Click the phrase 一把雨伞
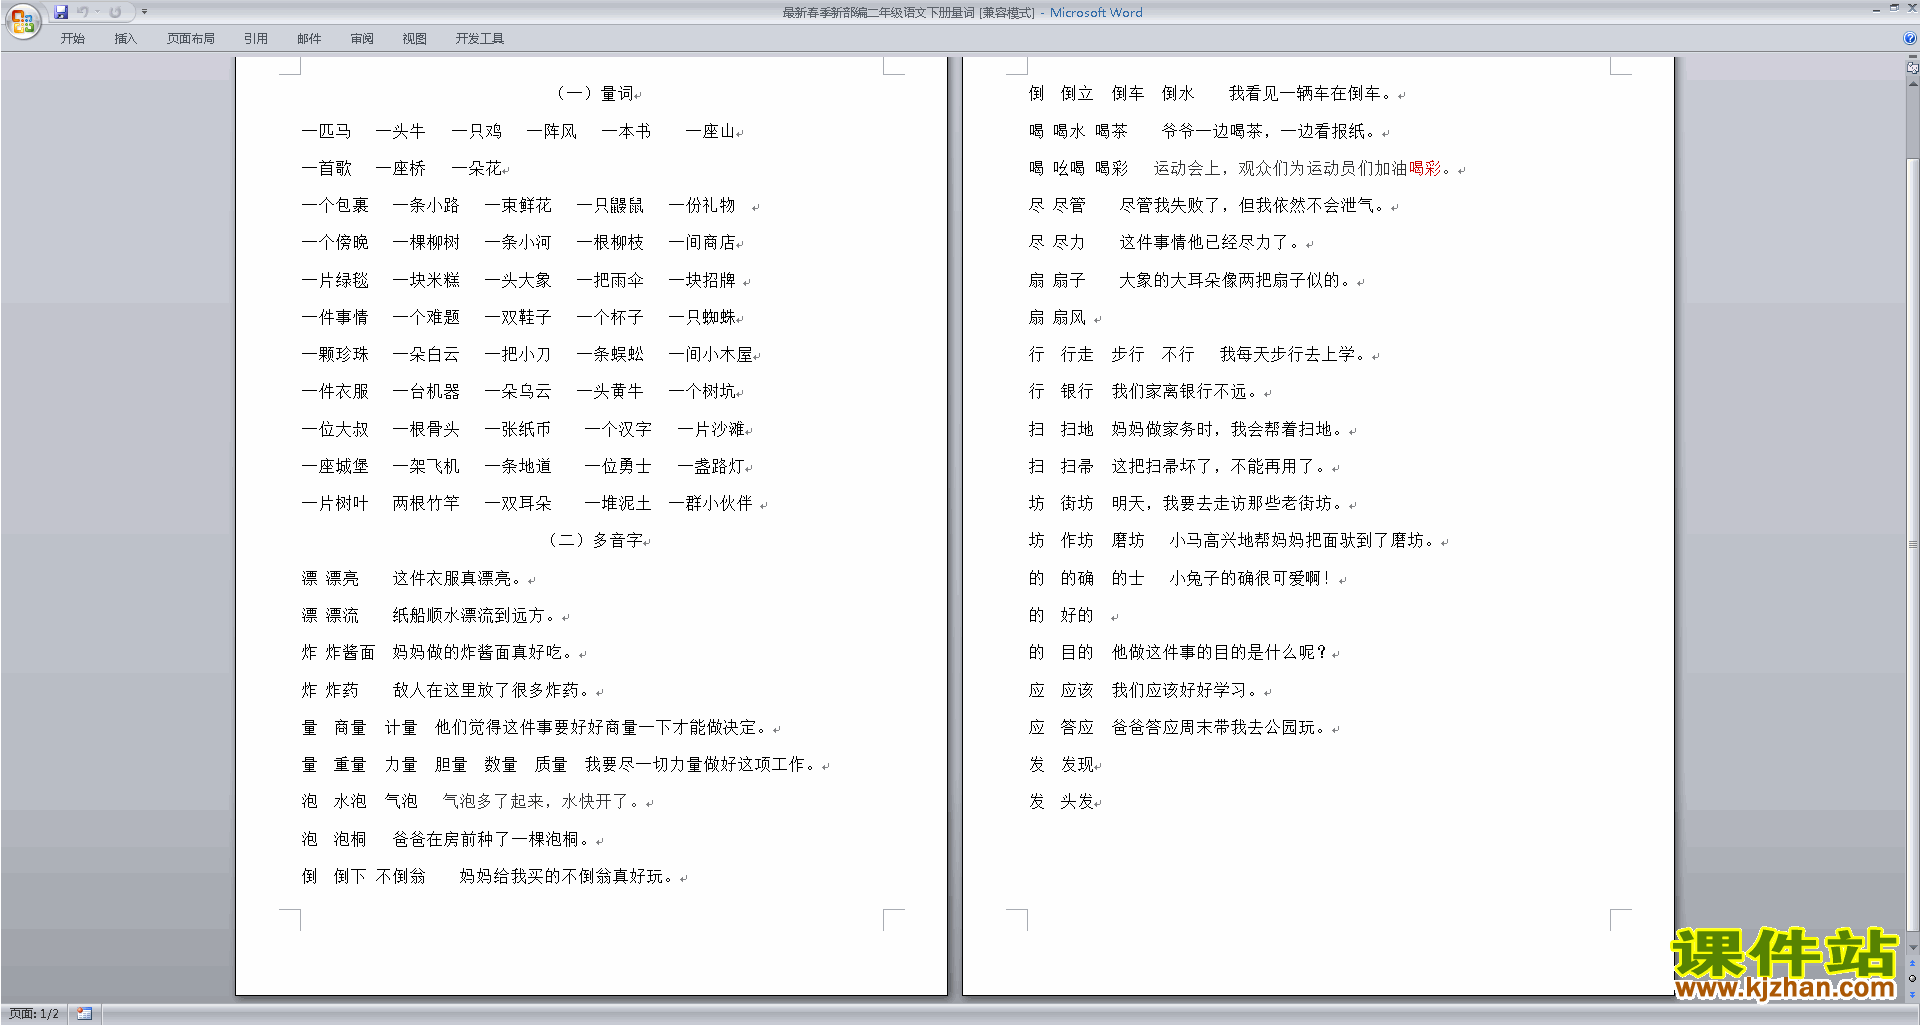The height and width of the screenshot is (1025, 1920). pos(610,280)
